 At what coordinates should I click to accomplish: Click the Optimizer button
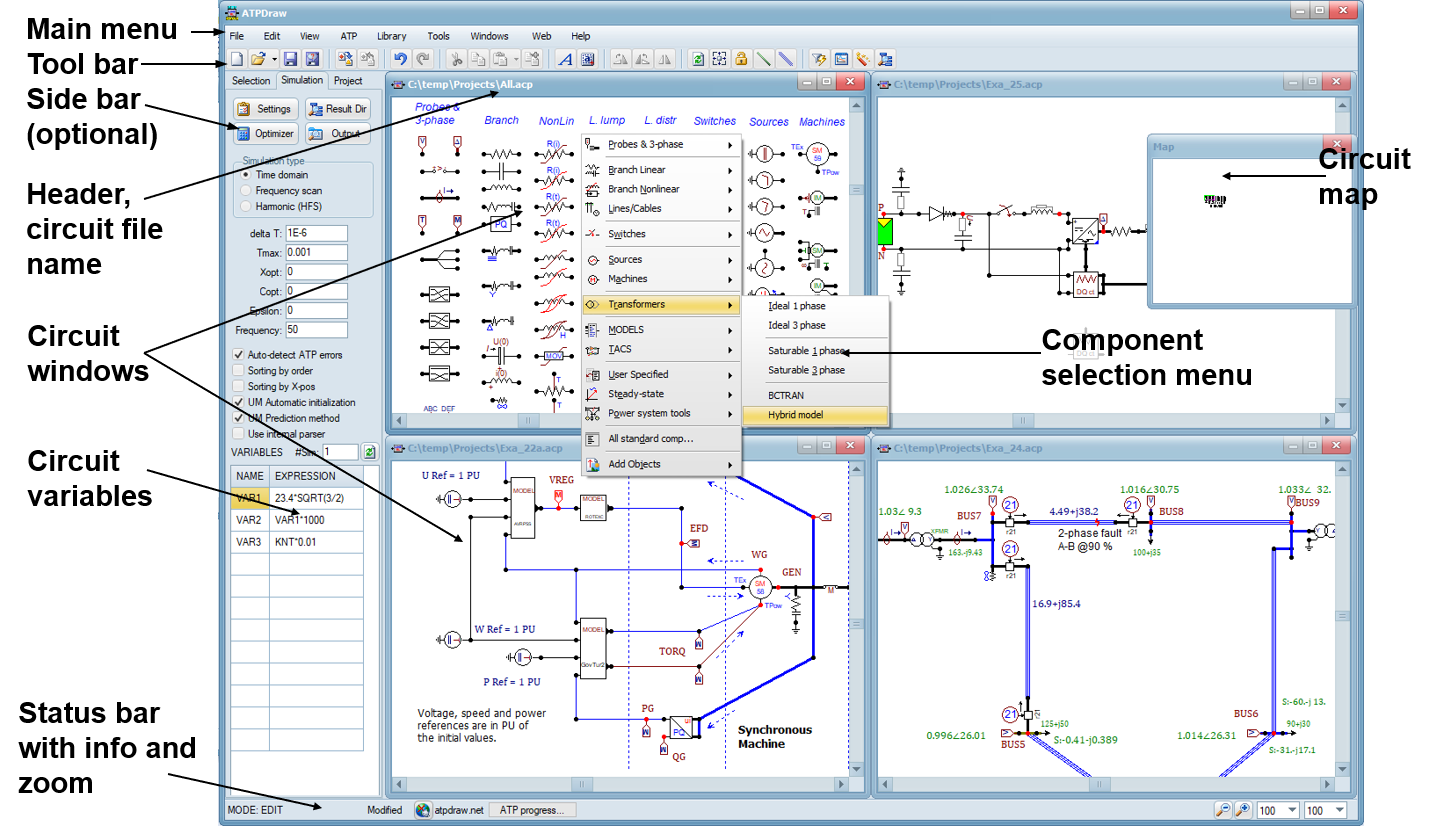click(265, 133)
